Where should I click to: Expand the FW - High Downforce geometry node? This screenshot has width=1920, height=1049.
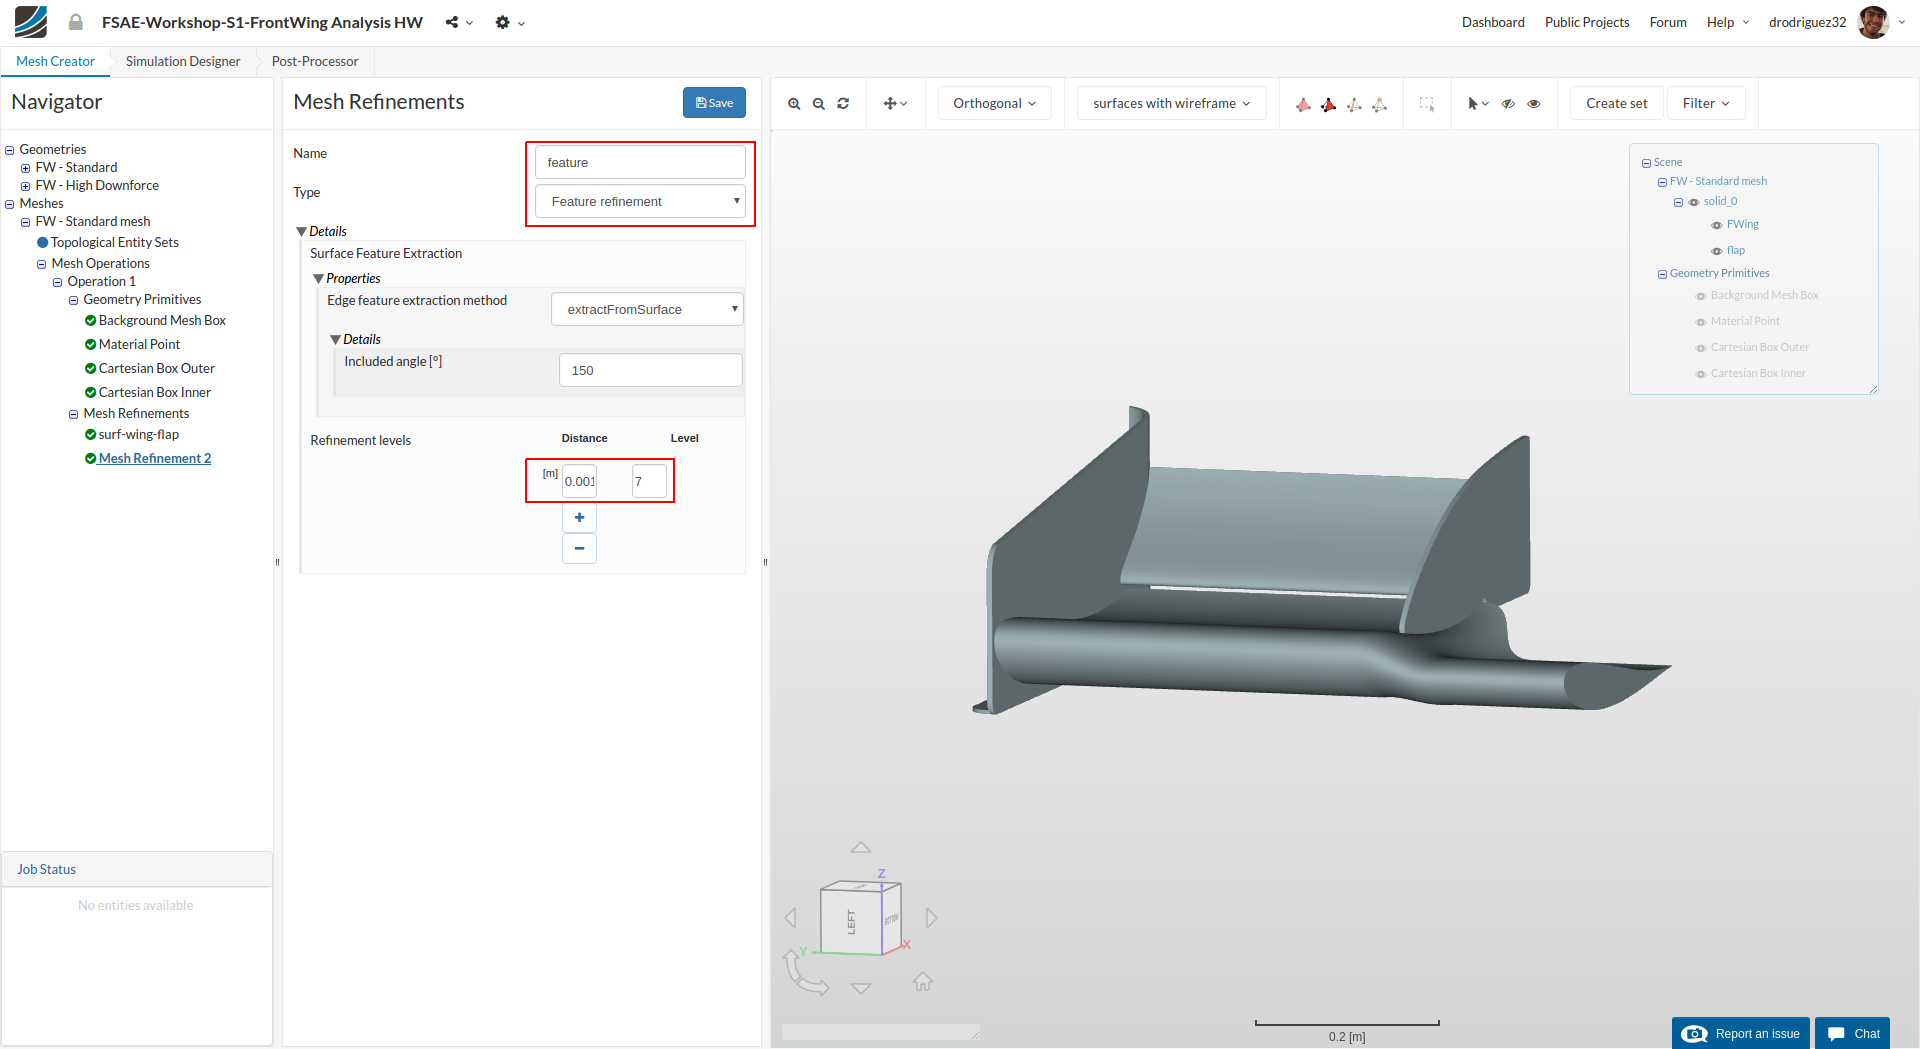pyautogui.click(x=26, y=186)
